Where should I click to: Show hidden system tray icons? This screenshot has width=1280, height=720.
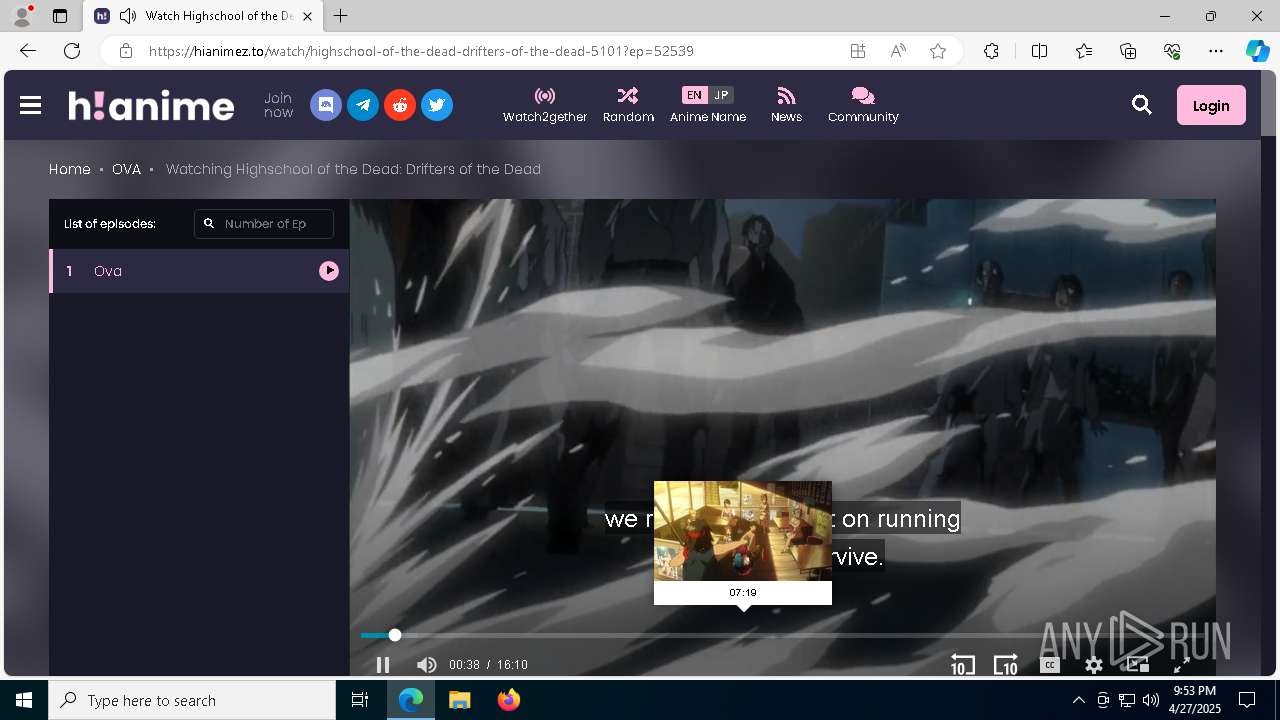tap(1078, 700)
